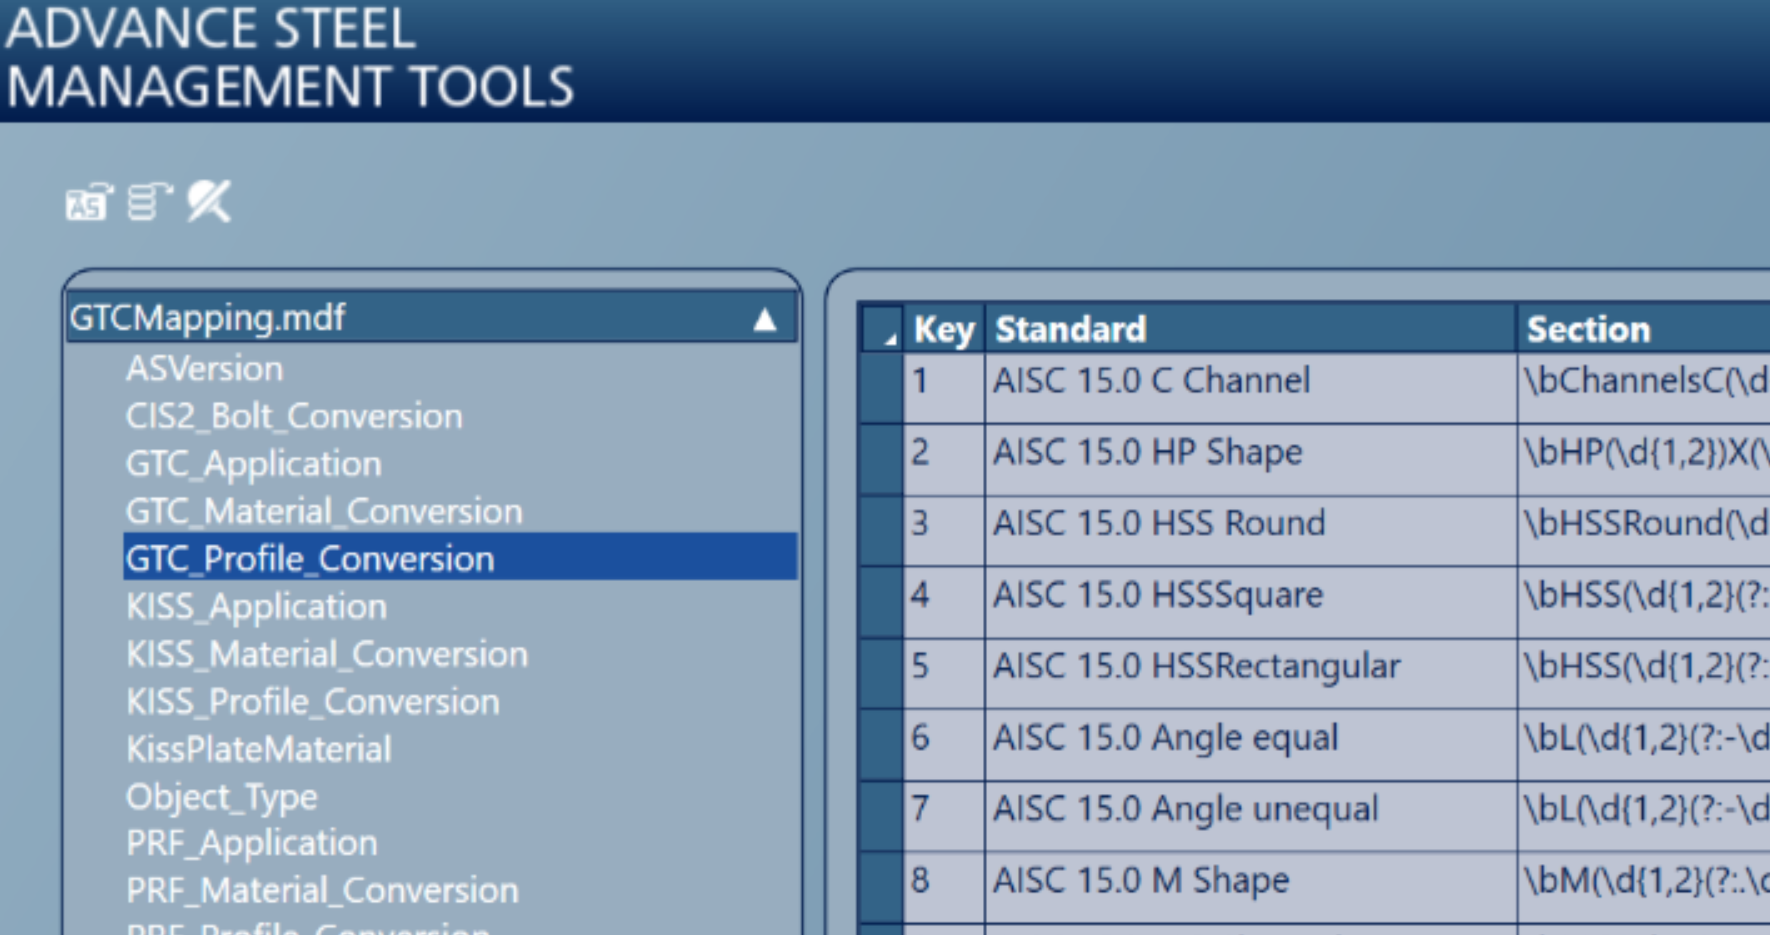The width and height of the screenshot is (1770, 935).
Task: Open GTC_Material_Conversion table
Action: [x=324, y=511]
